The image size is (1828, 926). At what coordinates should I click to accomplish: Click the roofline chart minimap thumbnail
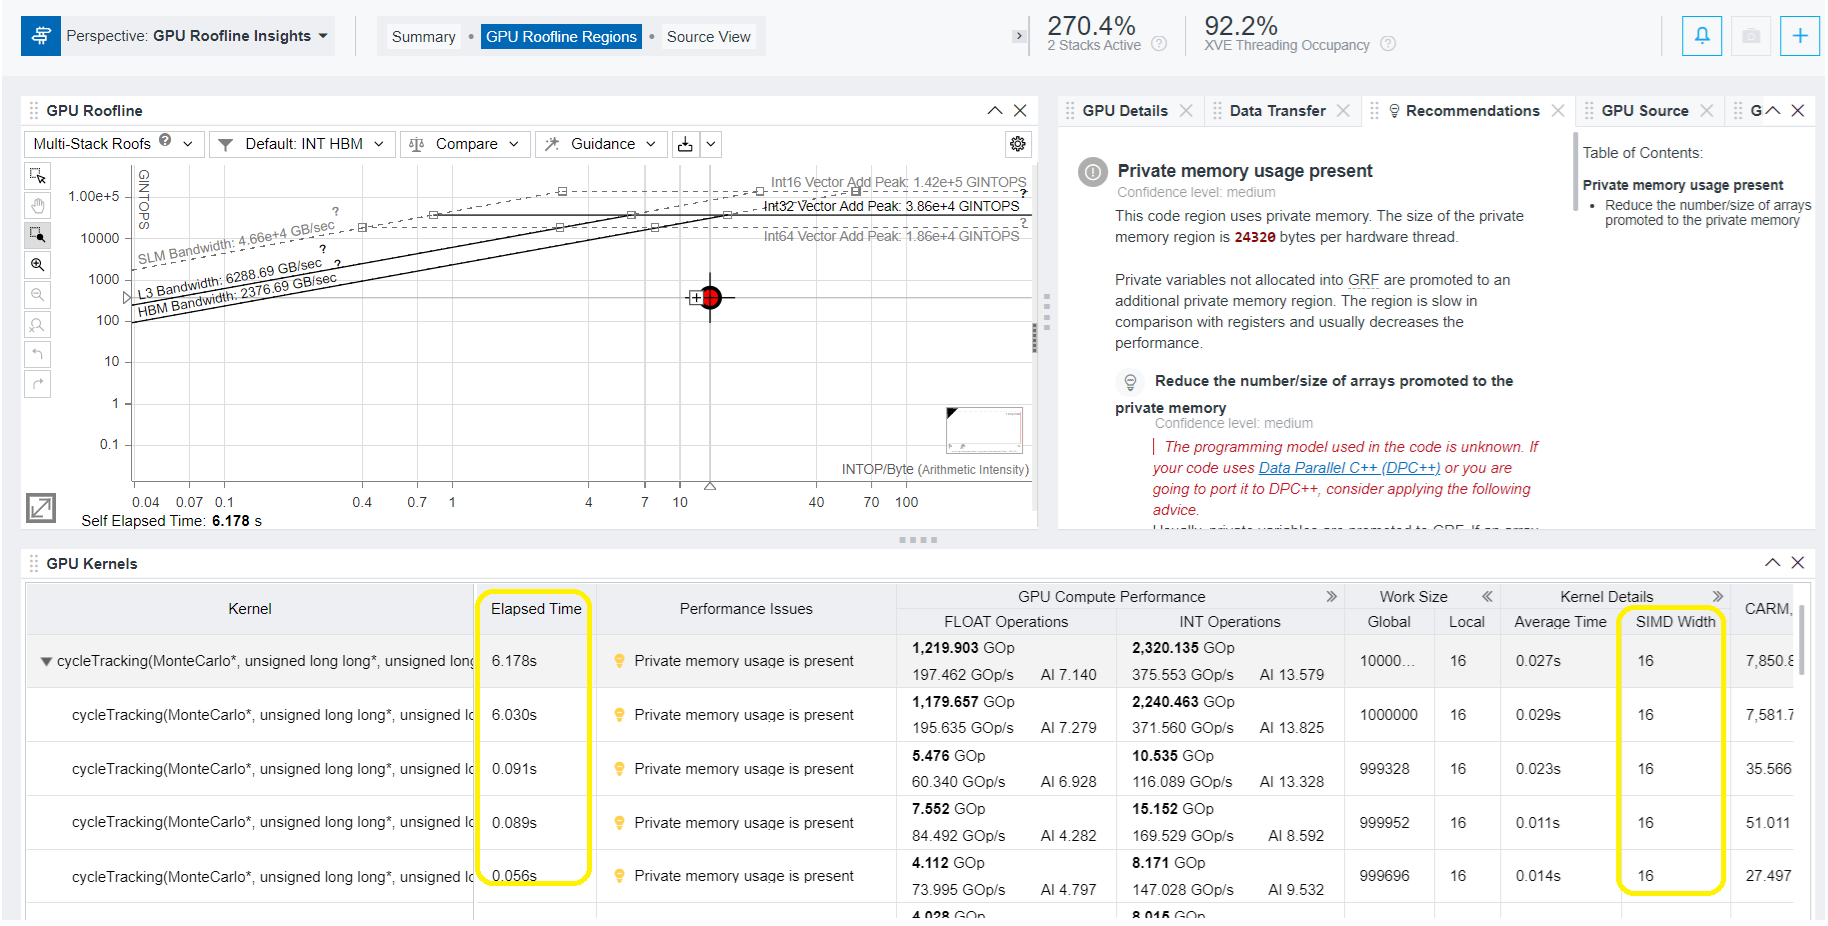tap(984, 430)
